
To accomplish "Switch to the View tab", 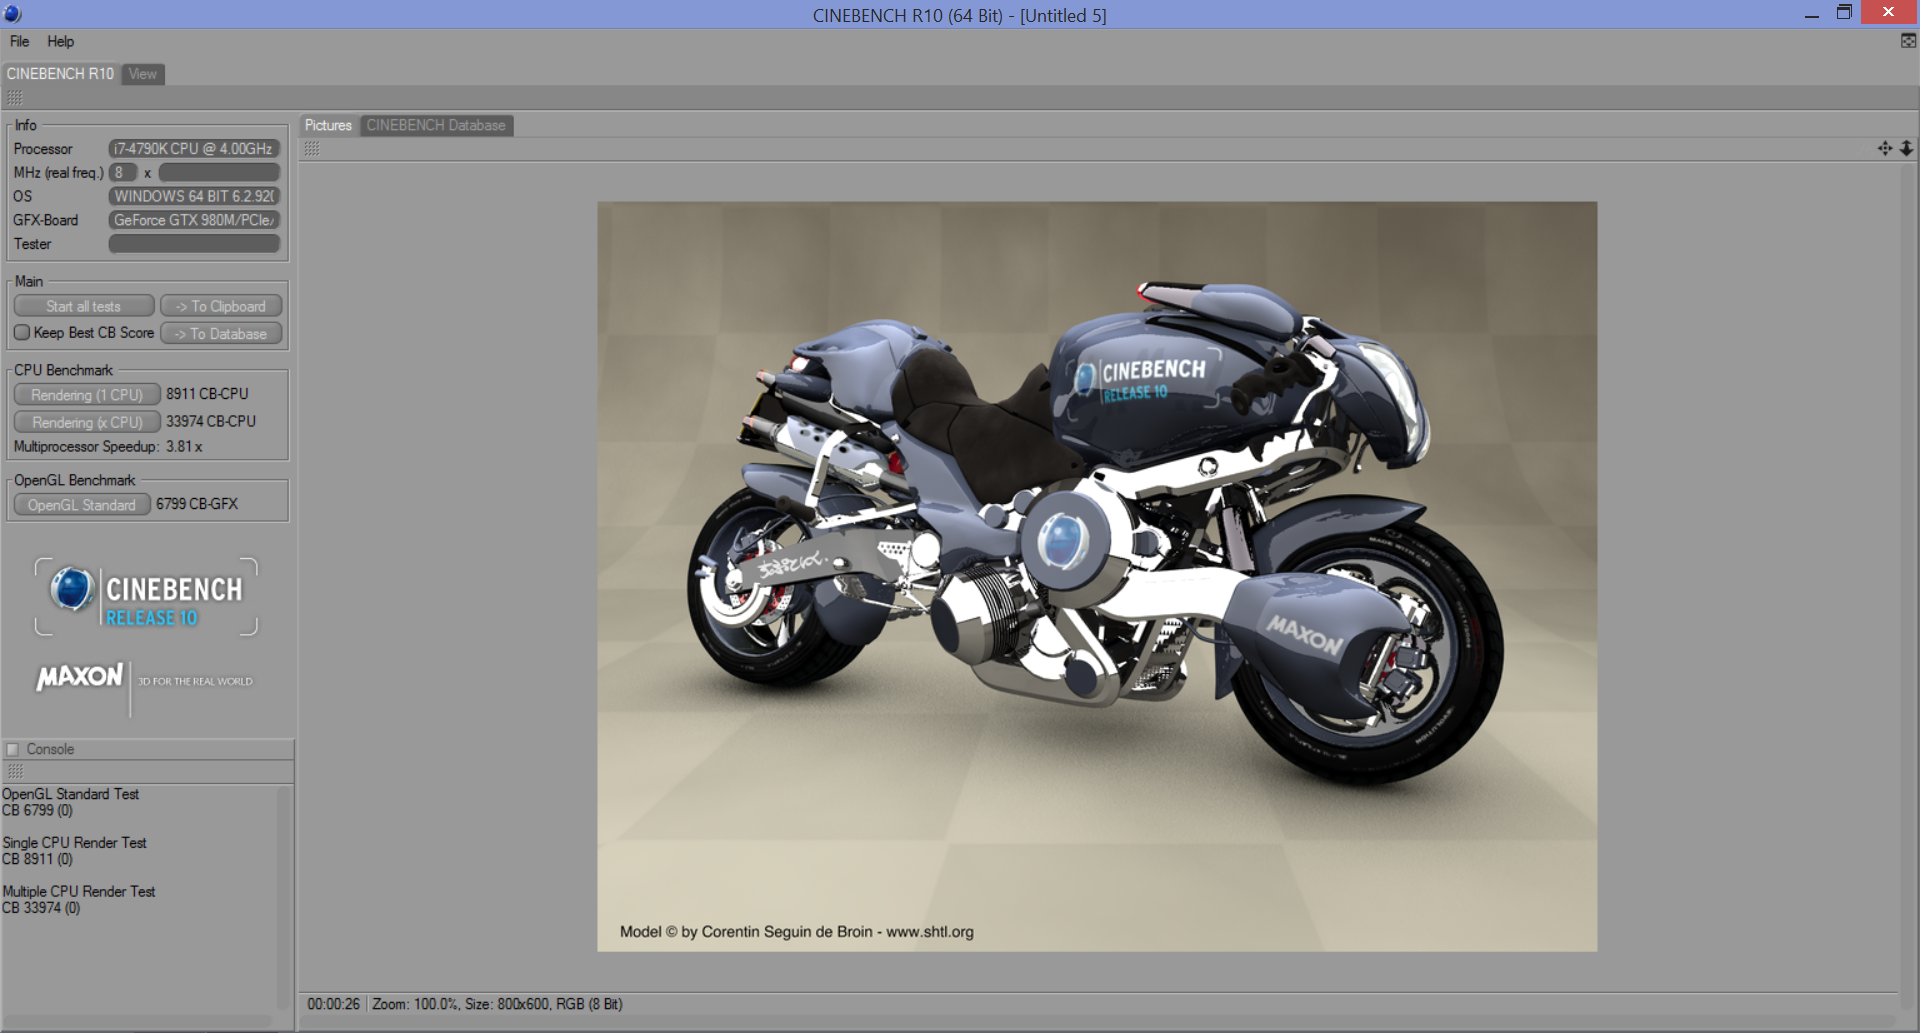I will (x=142, y=74).
